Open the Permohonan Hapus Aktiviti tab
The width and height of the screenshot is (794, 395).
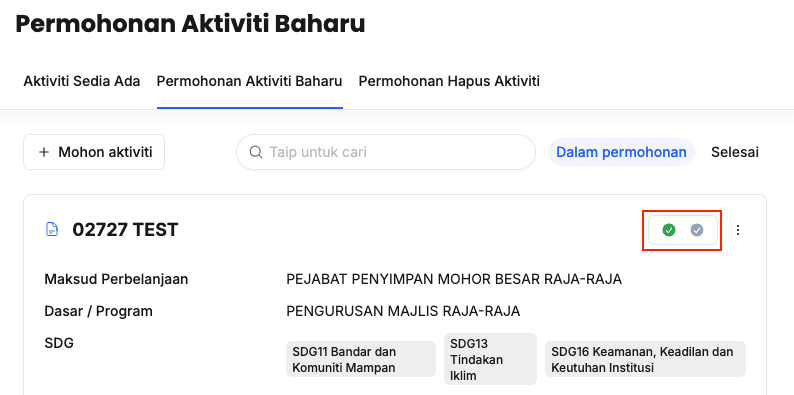[x=449, y=81]
